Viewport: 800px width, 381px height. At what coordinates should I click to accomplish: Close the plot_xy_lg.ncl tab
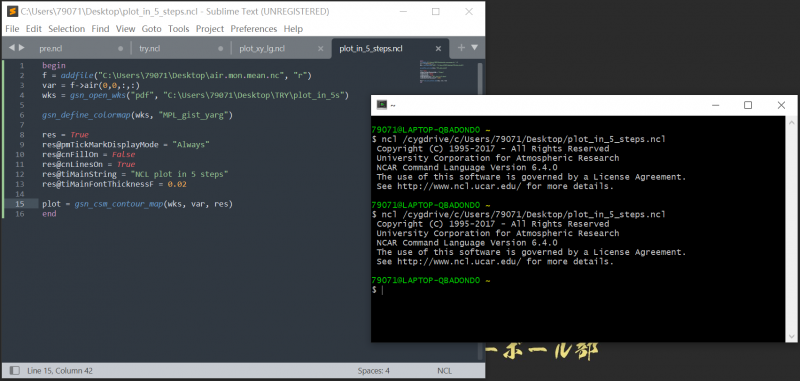coord(320,48)
